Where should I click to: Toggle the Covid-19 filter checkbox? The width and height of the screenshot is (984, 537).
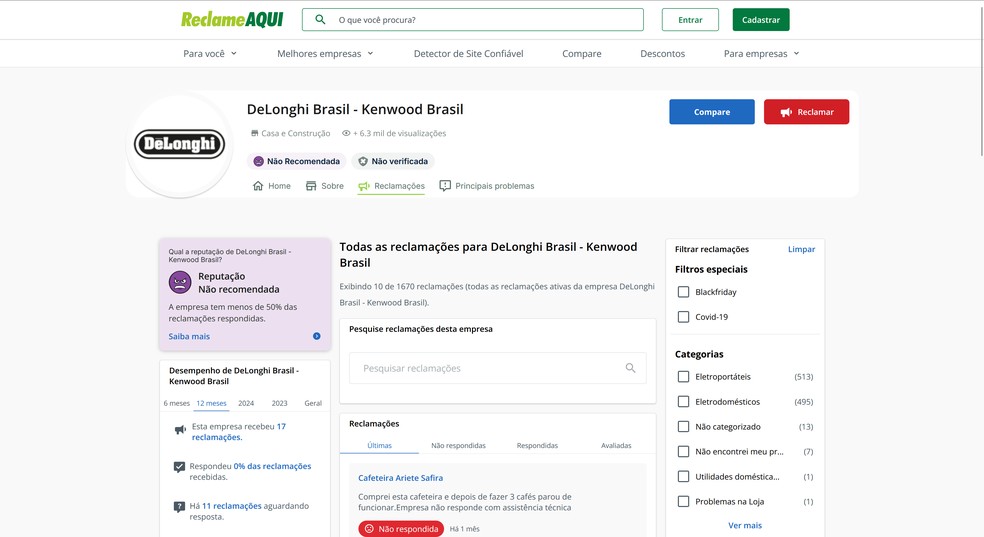[683, 317]
